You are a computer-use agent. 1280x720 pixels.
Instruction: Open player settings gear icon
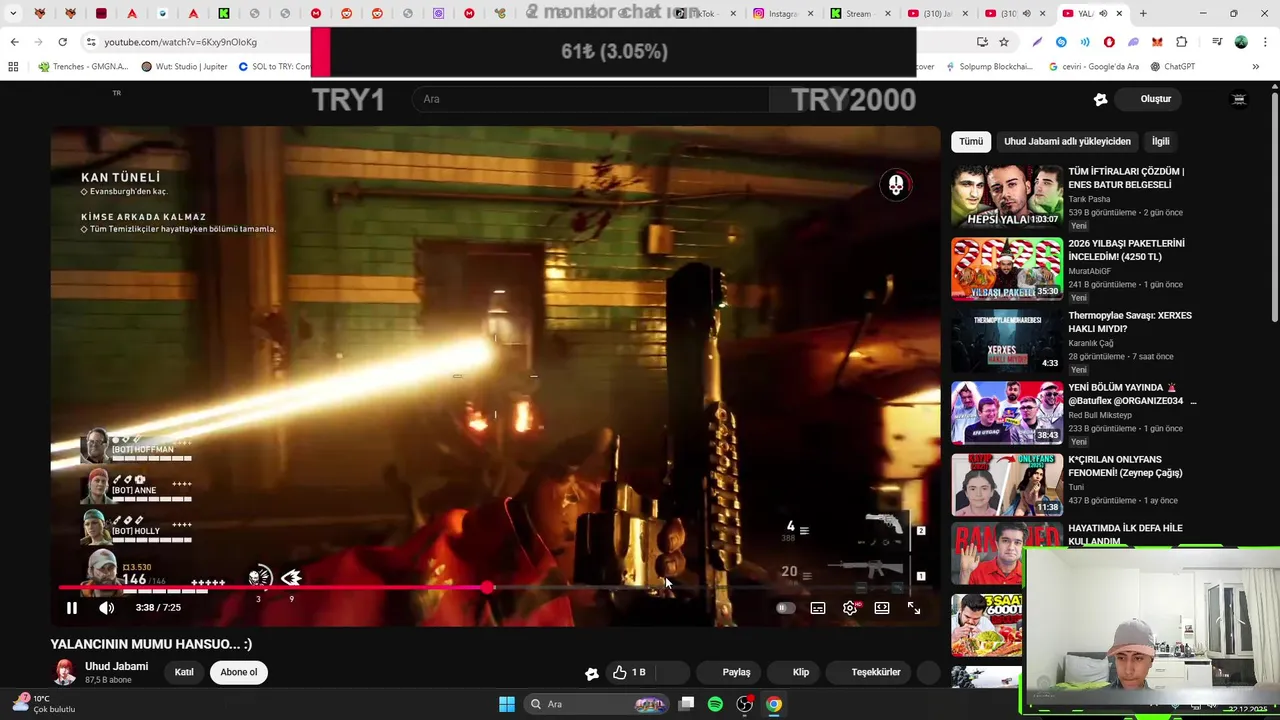(x=850, y=608)
